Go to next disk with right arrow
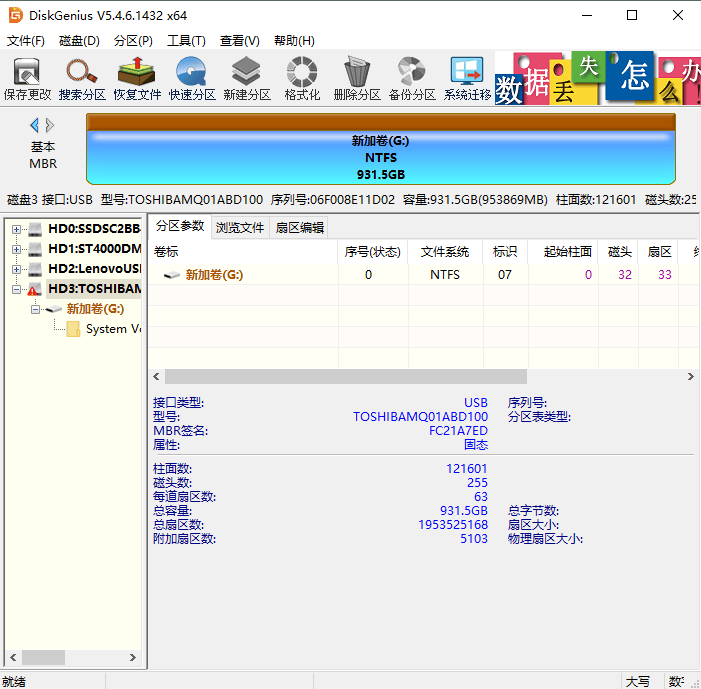The width and height of the screenshot is (701, 689). coord(50,125)
